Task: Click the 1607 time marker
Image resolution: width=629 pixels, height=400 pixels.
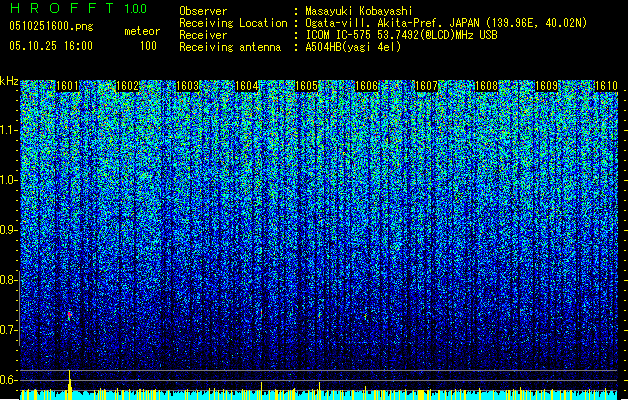Action: [426, 86]
